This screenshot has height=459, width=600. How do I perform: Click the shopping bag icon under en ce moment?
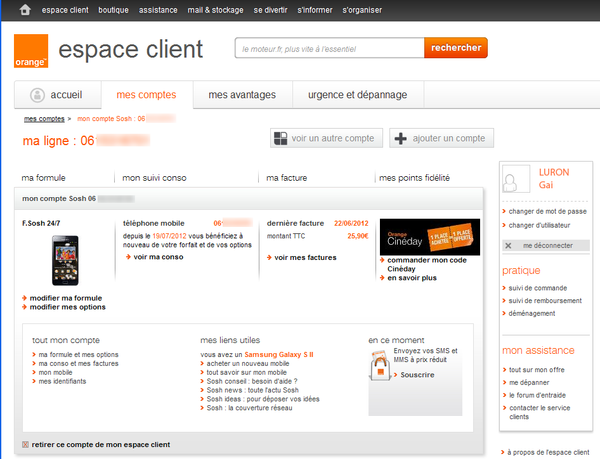(380, 366)
